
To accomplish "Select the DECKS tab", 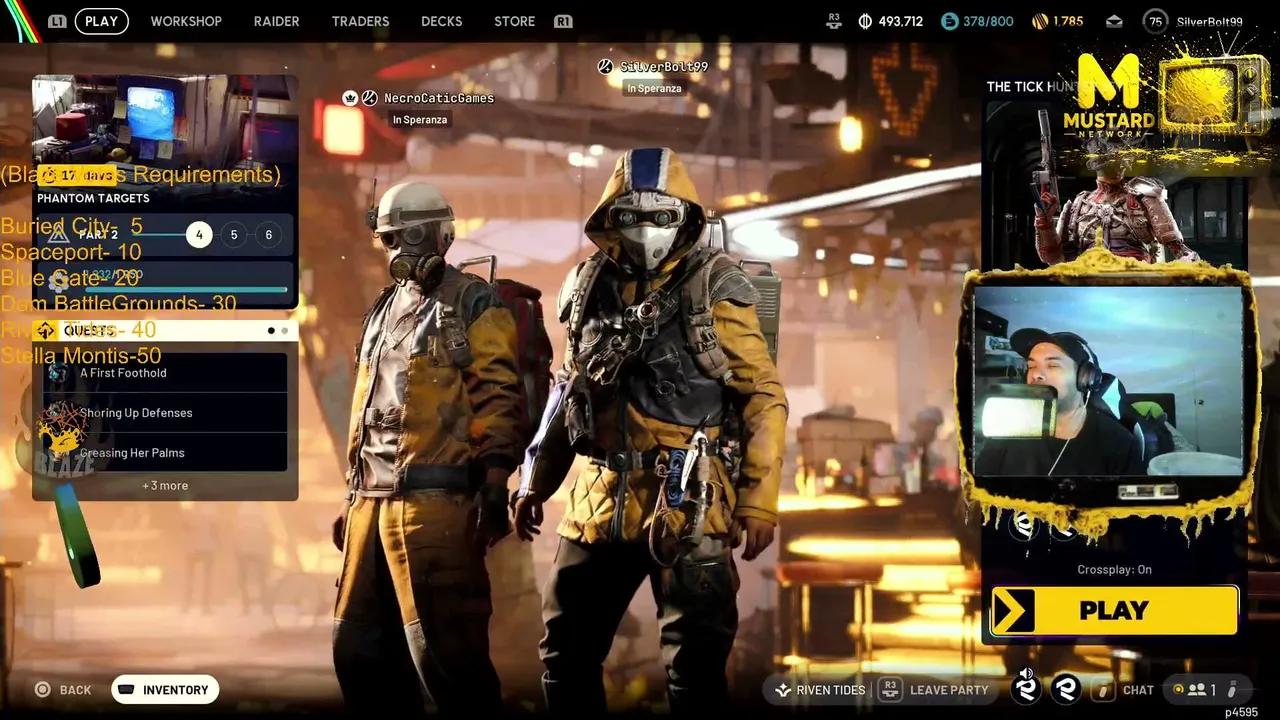I will click(441, 21).
